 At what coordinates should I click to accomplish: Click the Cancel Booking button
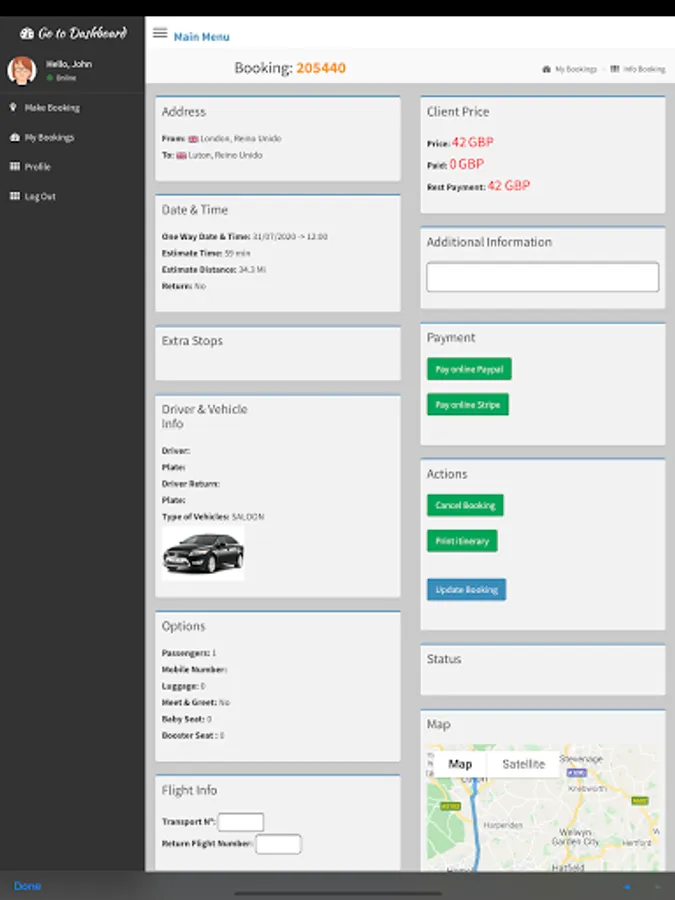(465, 505)
